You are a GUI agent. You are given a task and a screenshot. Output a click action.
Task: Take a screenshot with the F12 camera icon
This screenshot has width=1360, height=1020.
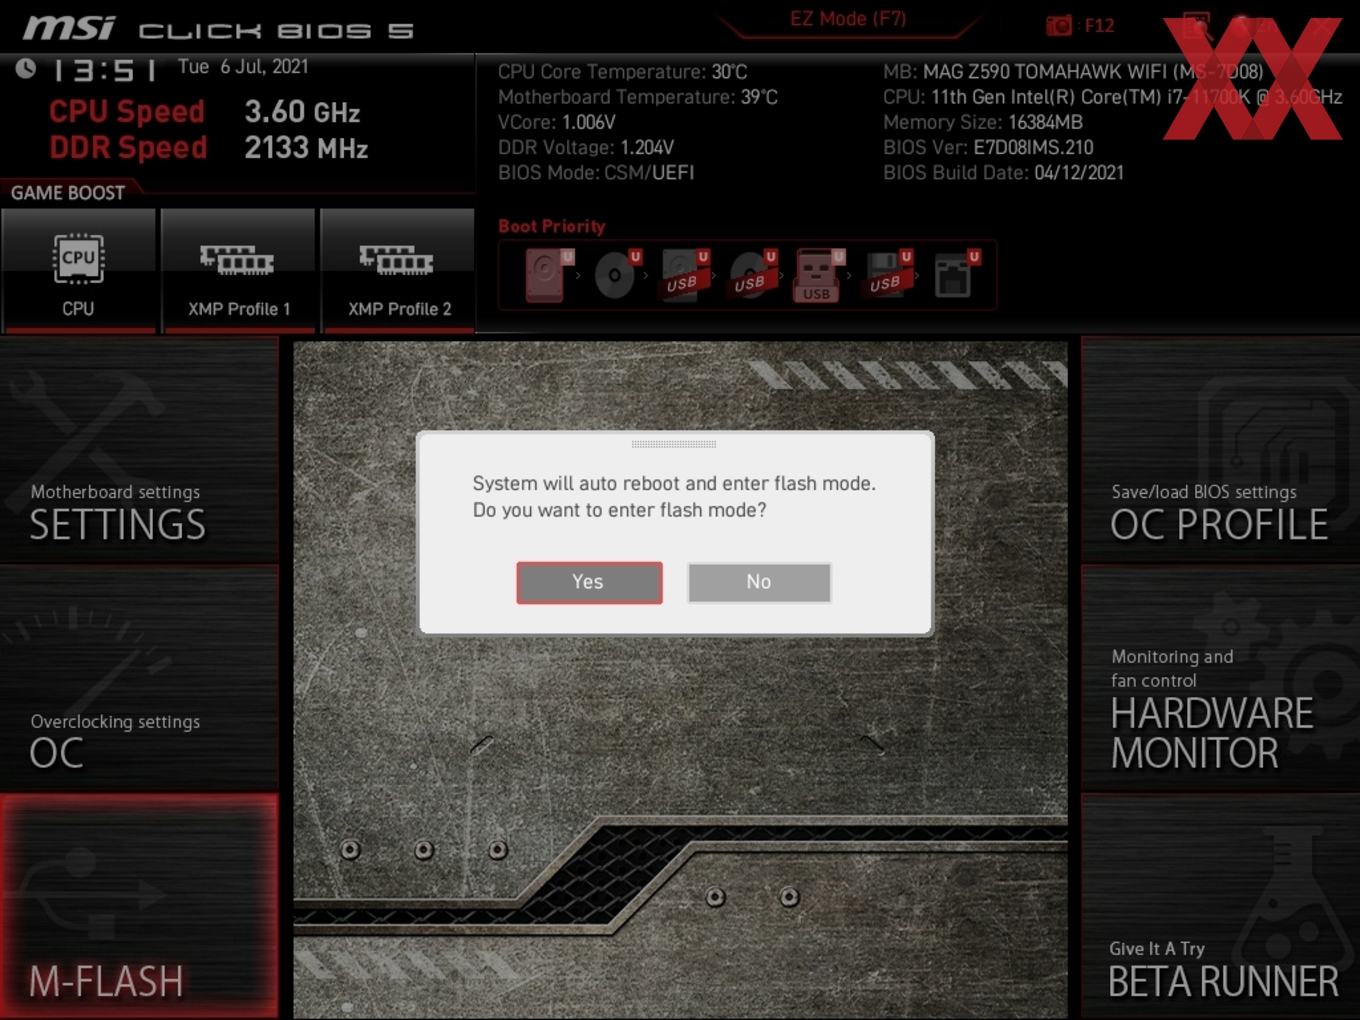(1059, 25)
